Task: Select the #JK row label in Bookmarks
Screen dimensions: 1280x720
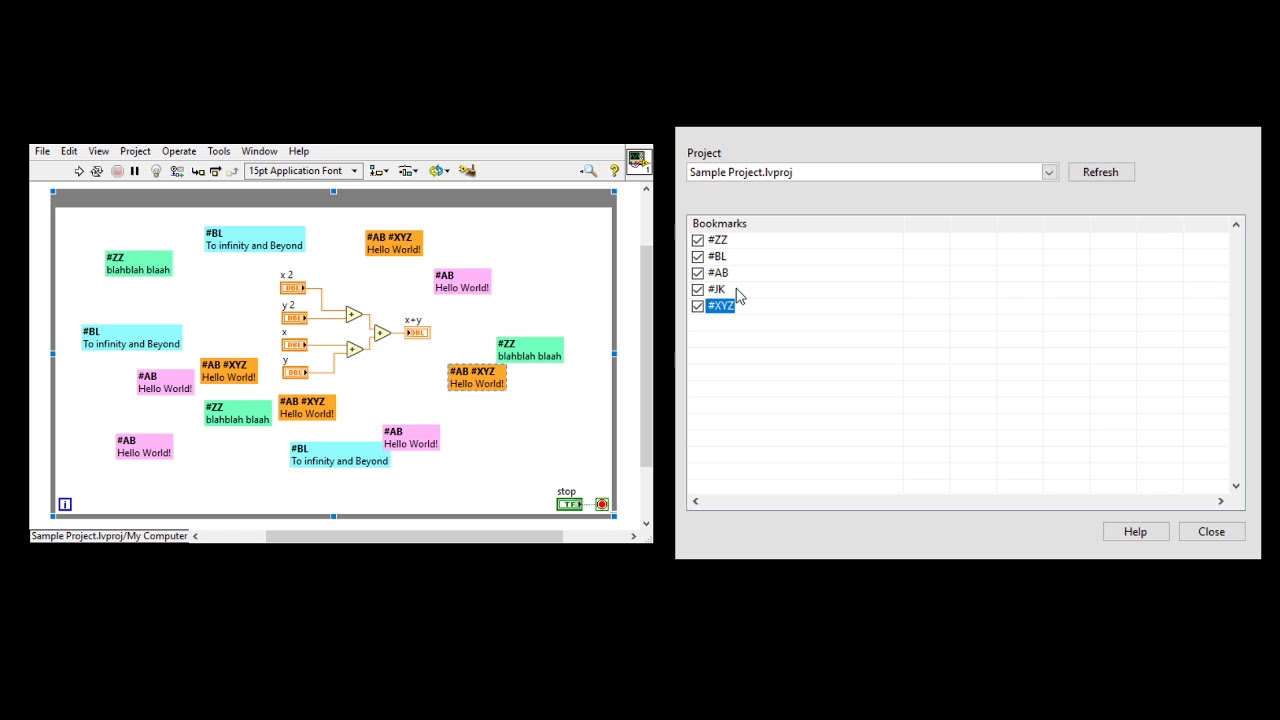Action: pyautogui.click(x=716, y=289)
